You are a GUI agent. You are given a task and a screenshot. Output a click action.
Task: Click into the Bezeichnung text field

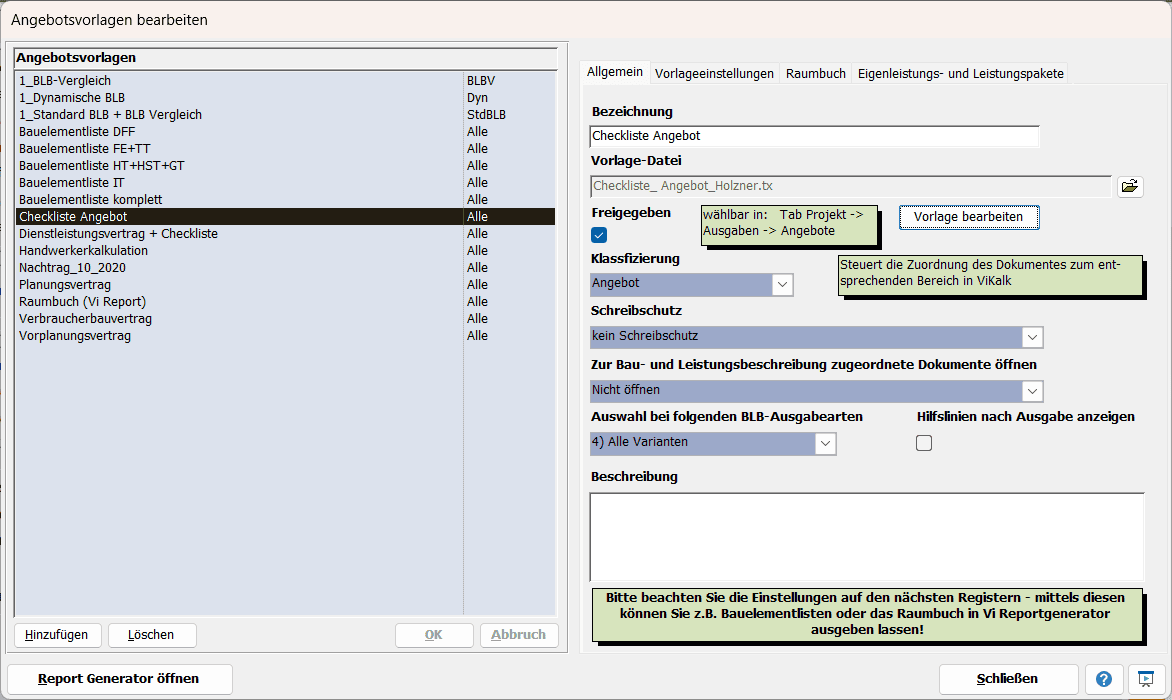pos(814,136)
